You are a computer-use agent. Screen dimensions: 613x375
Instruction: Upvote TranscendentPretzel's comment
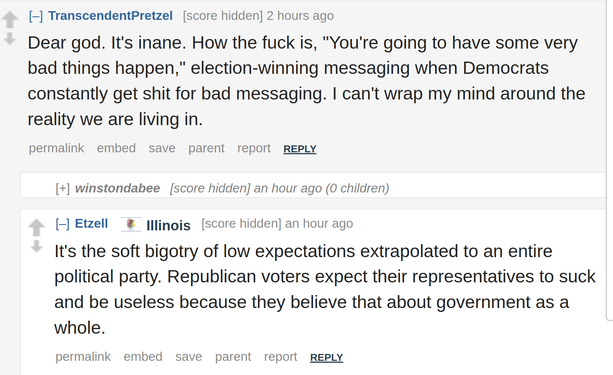click(10, 20)
